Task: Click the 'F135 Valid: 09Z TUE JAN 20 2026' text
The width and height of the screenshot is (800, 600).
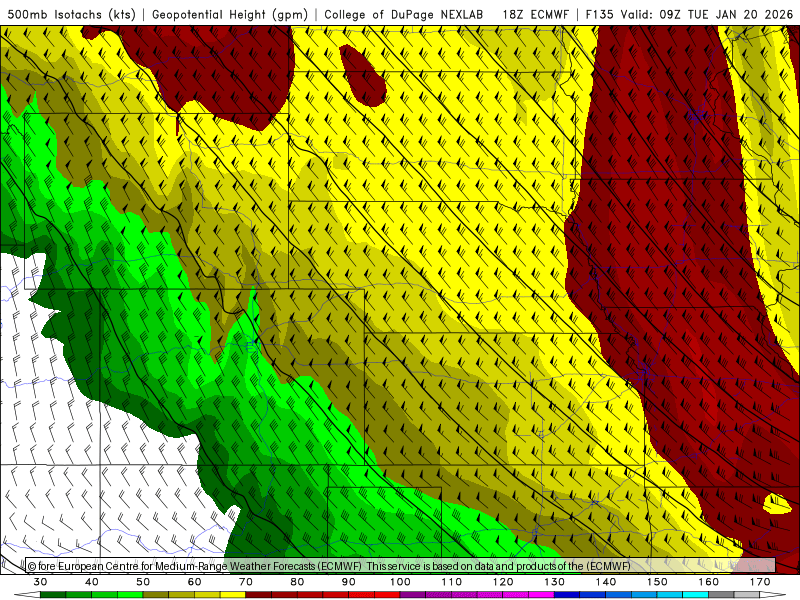Action: click(689, 14)
